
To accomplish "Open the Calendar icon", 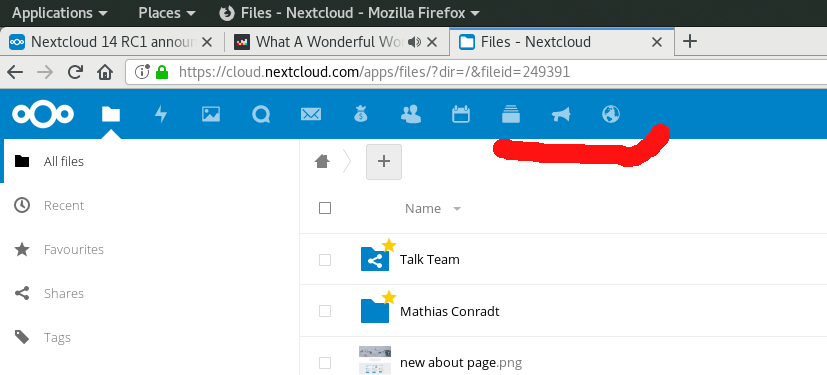I will [x=461, y=114].
